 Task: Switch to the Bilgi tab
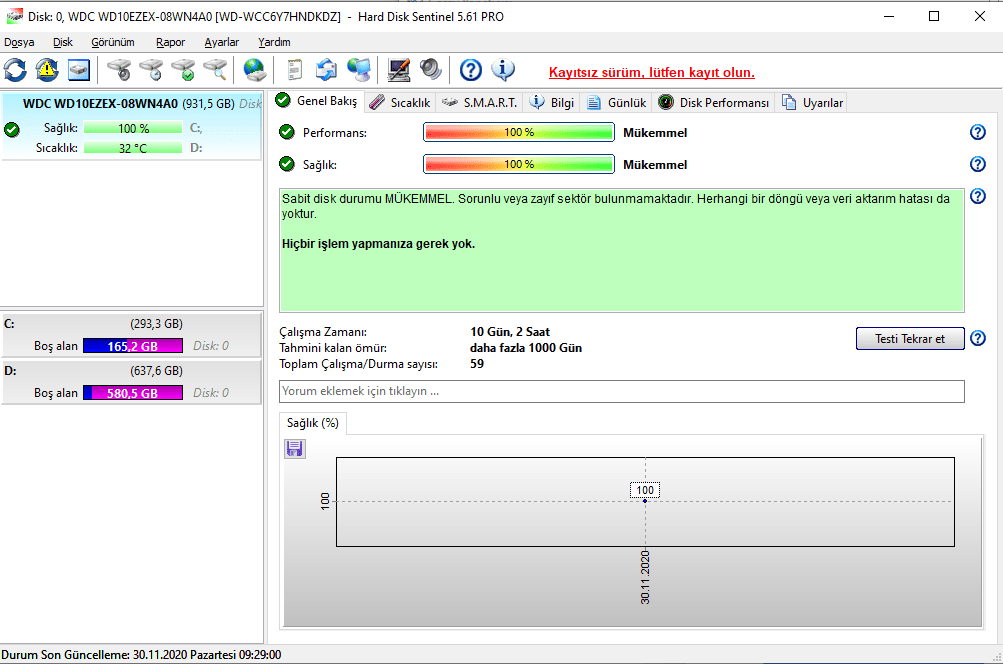click(x=553, y=103)
